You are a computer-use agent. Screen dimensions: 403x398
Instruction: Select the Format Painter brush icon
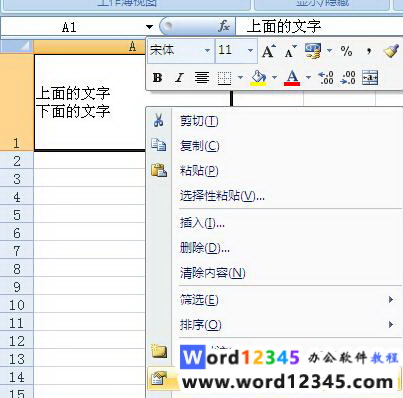coord(391,51)
